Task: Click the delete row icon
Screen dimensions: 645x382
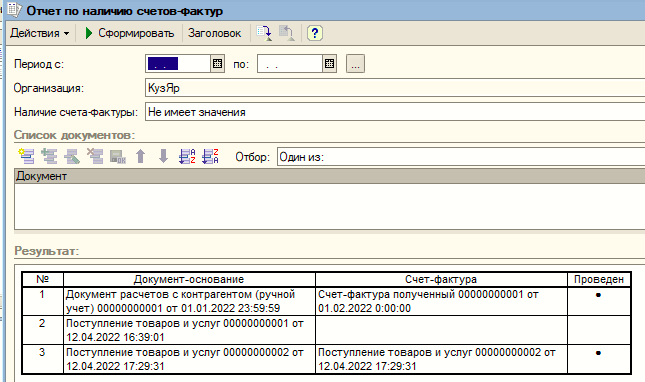Action: click(x=95, y=156)
